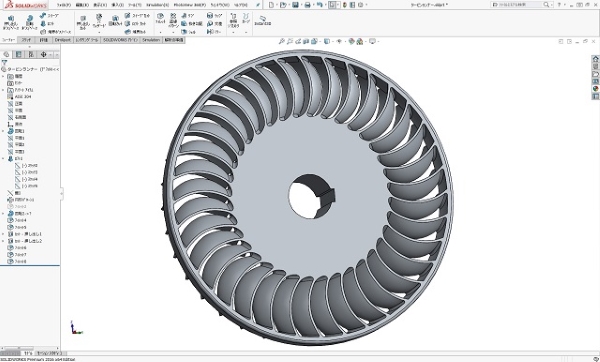Click the Save icon in the top toolbar
Viewport: 600px width, 362px height.
pos(295,5)
